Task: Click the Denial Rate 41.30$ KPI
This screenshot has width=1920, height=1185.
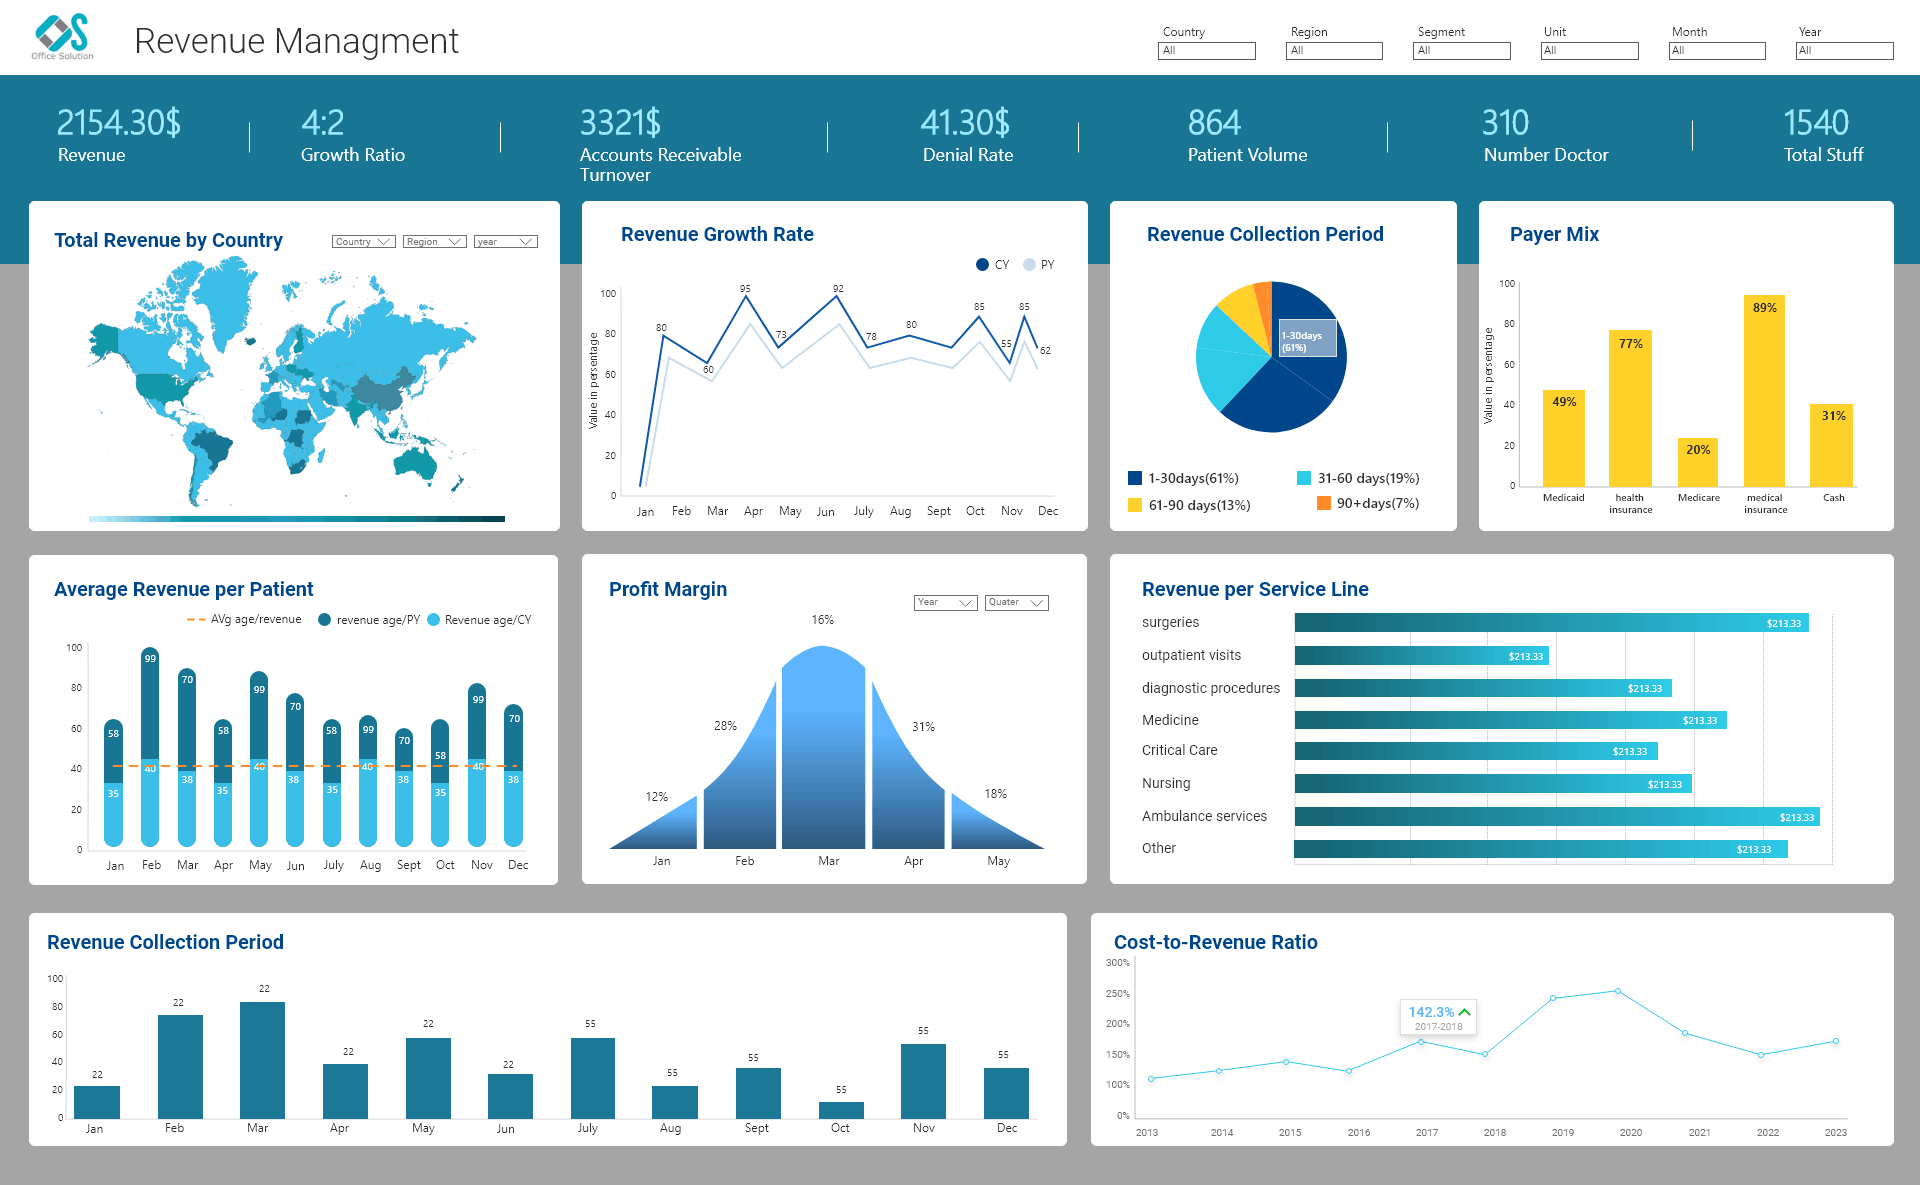Action: click(x=965, y=123)
